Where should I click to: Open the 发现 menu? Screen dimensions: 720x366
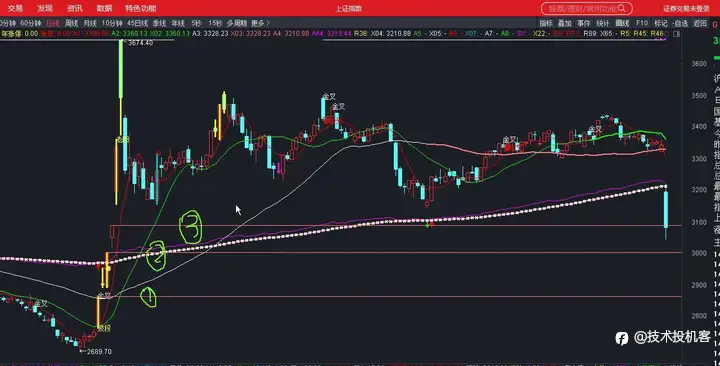point(45,8)
